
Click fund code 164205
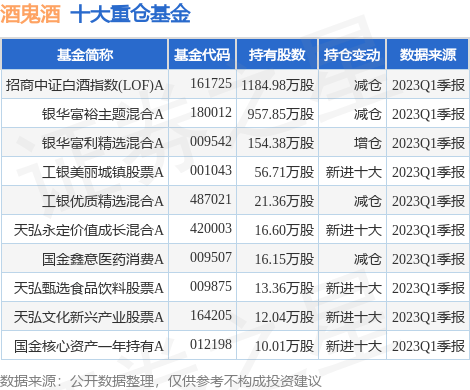tap(211, 315)
